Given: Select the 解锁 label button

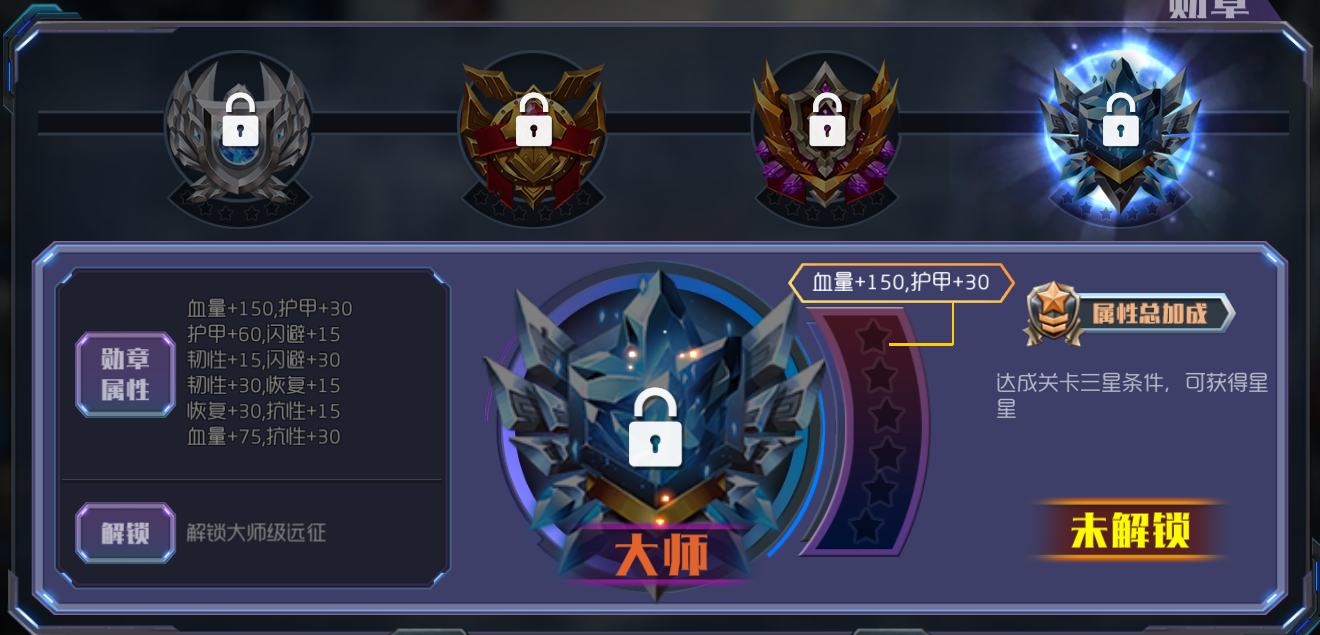Looking at the screenshot, I should [x=125, y=533].
